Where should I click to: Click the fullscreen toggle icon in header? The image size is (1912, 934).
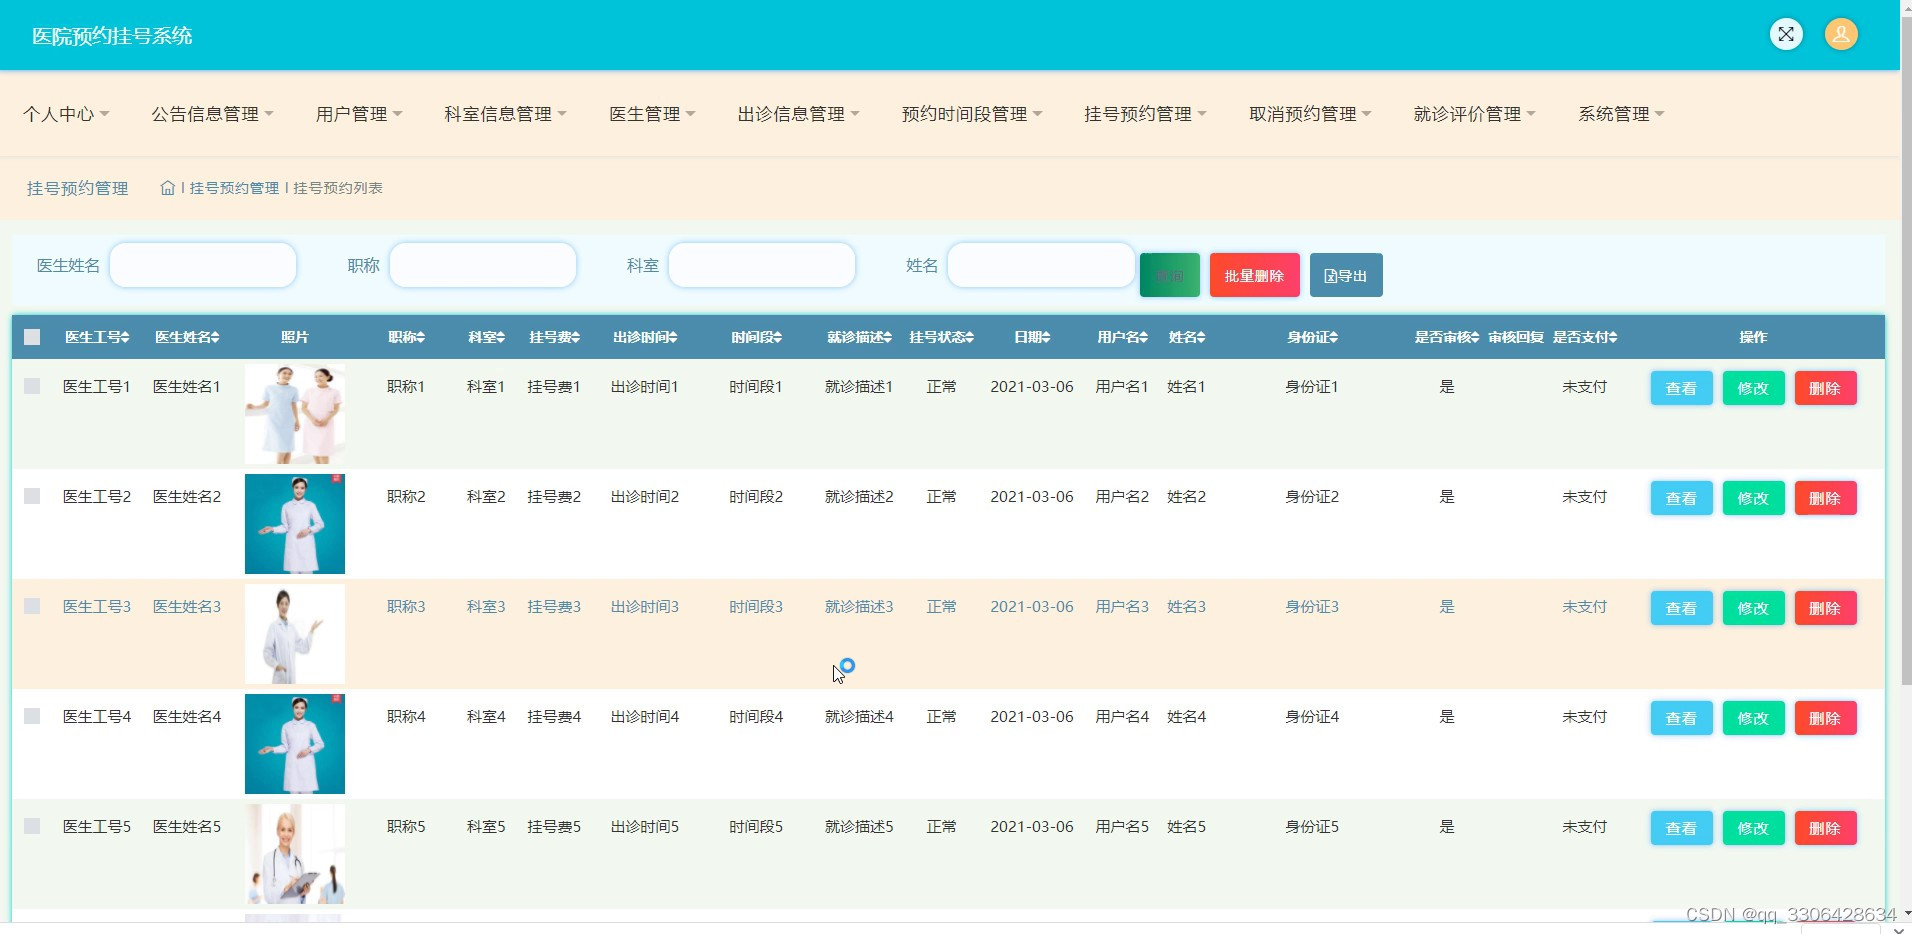click(1786, 34)
